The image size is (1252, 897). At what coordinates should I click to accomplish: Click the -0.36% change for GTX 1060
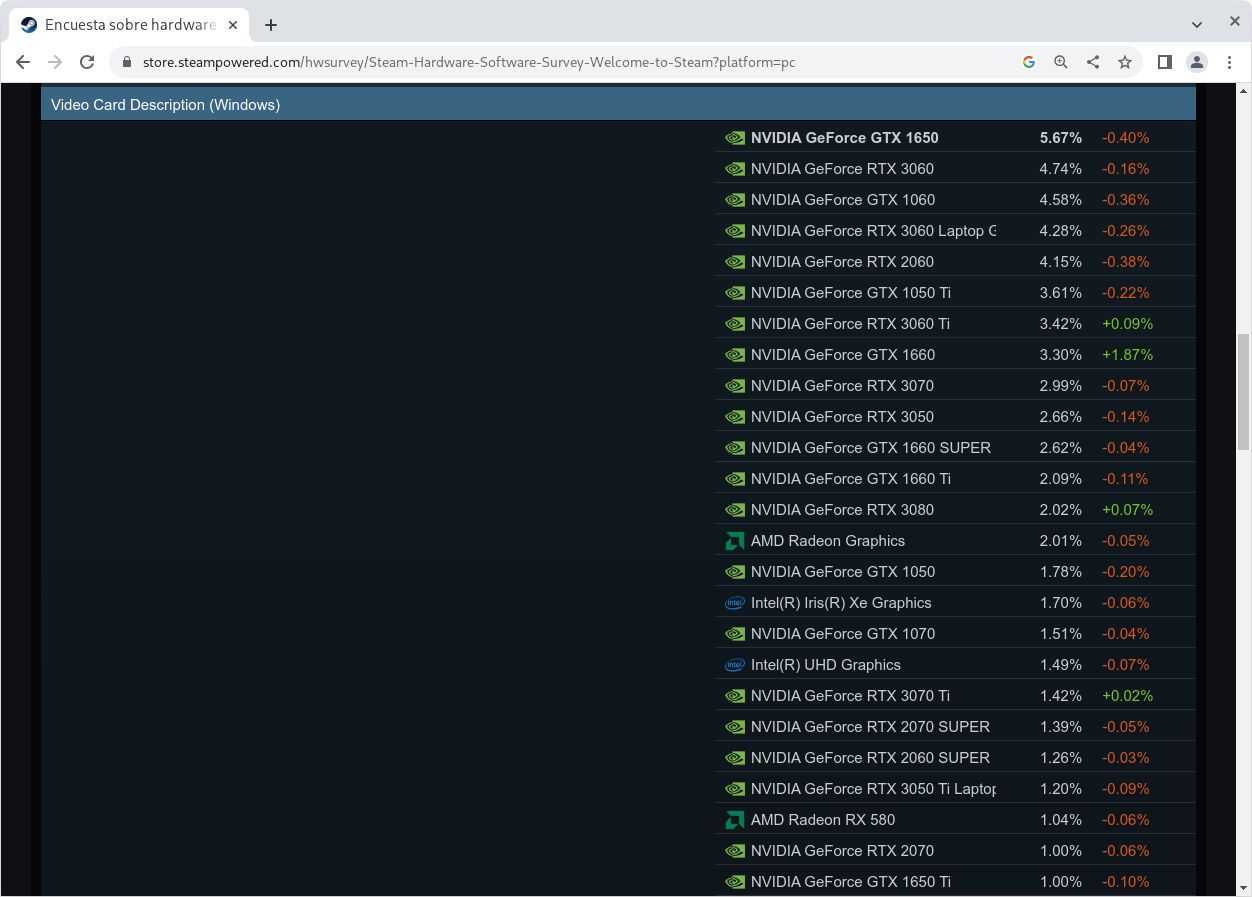point(1125,200)
